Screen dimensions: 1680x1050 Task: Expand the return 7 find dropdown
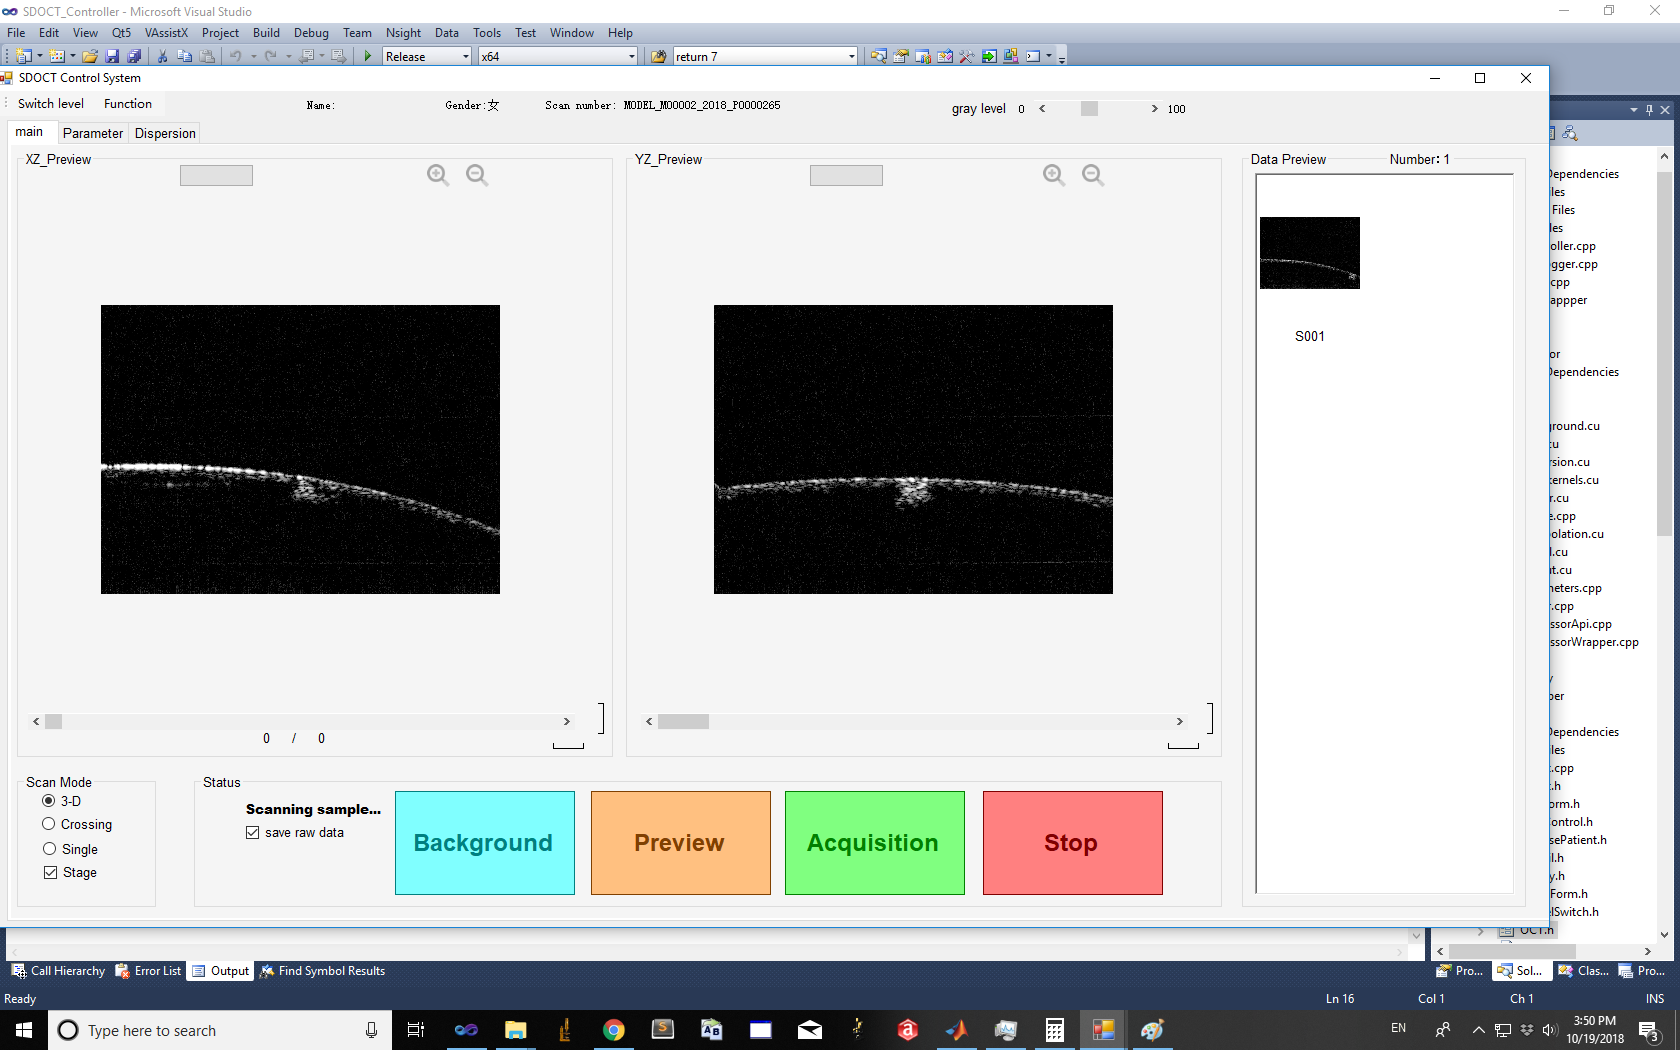(x=851, y=57)
